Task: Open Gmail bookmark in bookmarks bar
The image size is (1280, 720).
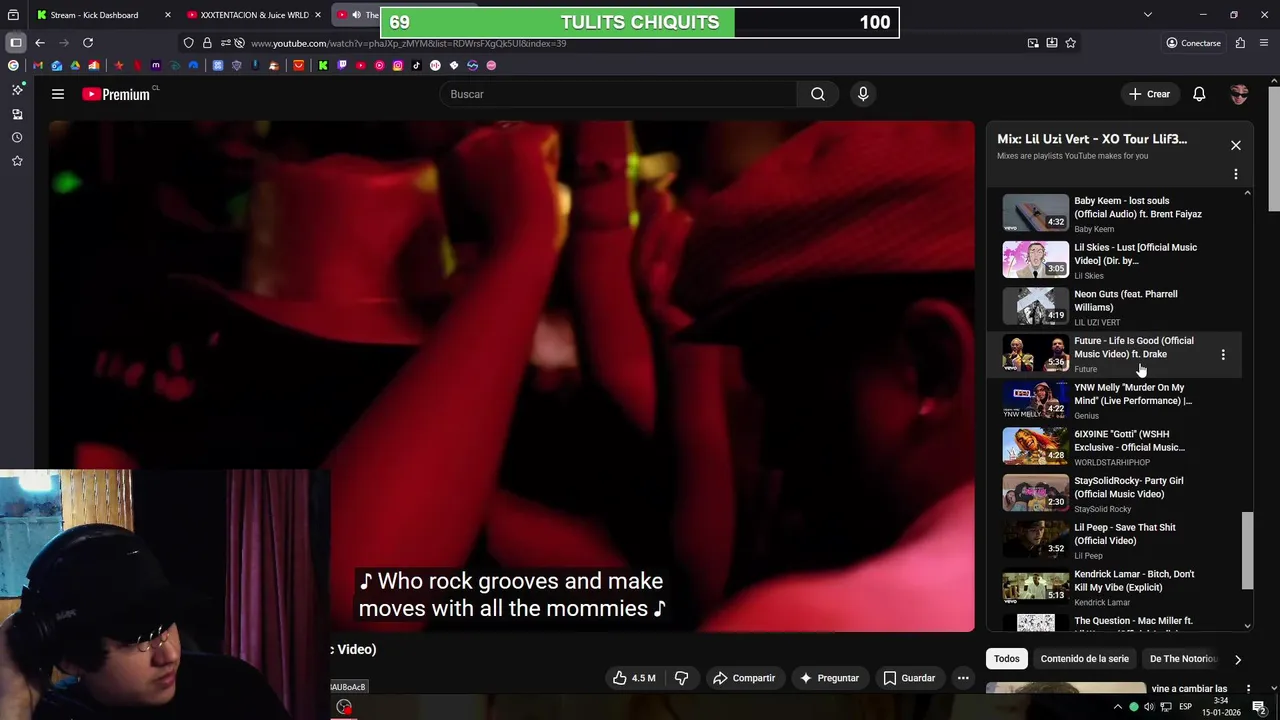Action: [x=38, y=65]
